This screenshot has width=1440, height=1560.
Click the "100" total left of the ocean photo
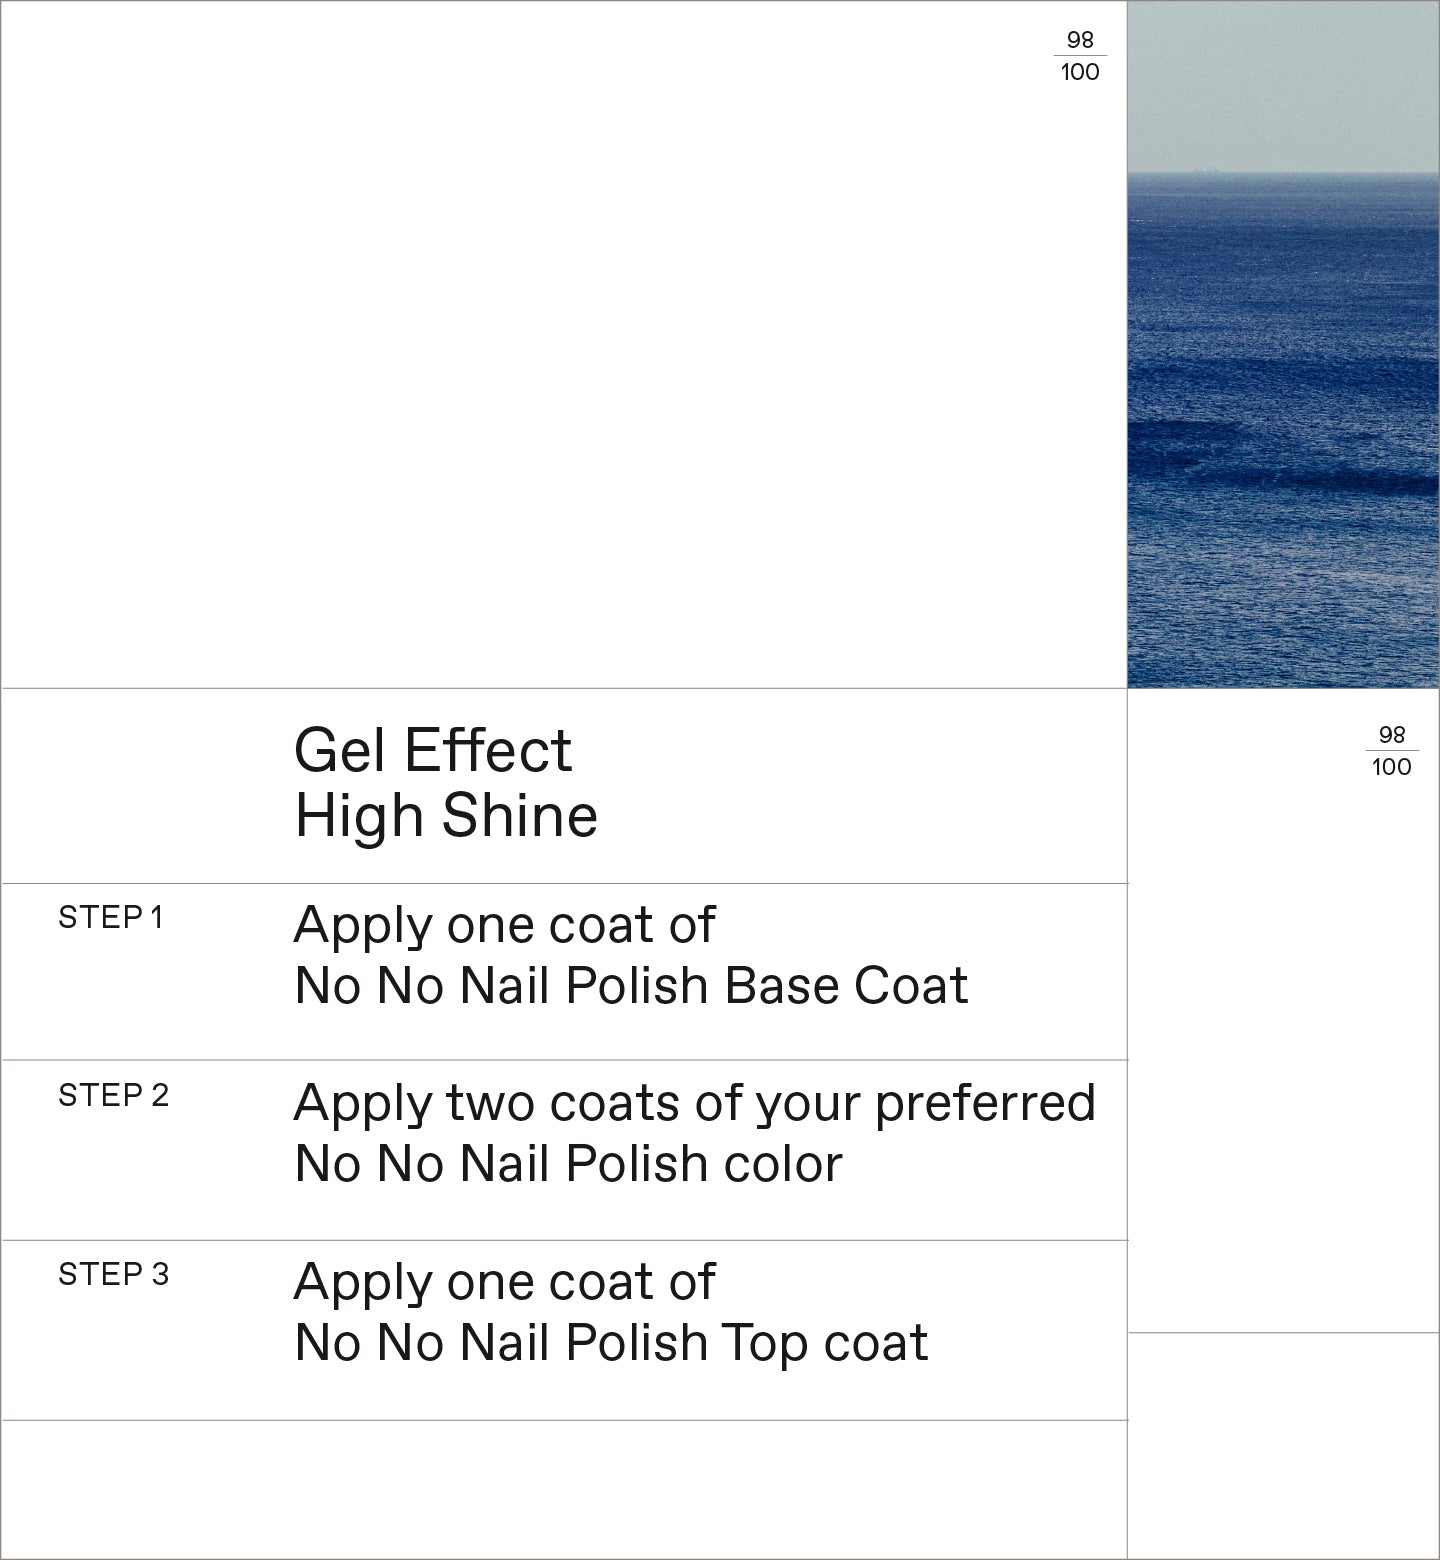point(1080,72)
